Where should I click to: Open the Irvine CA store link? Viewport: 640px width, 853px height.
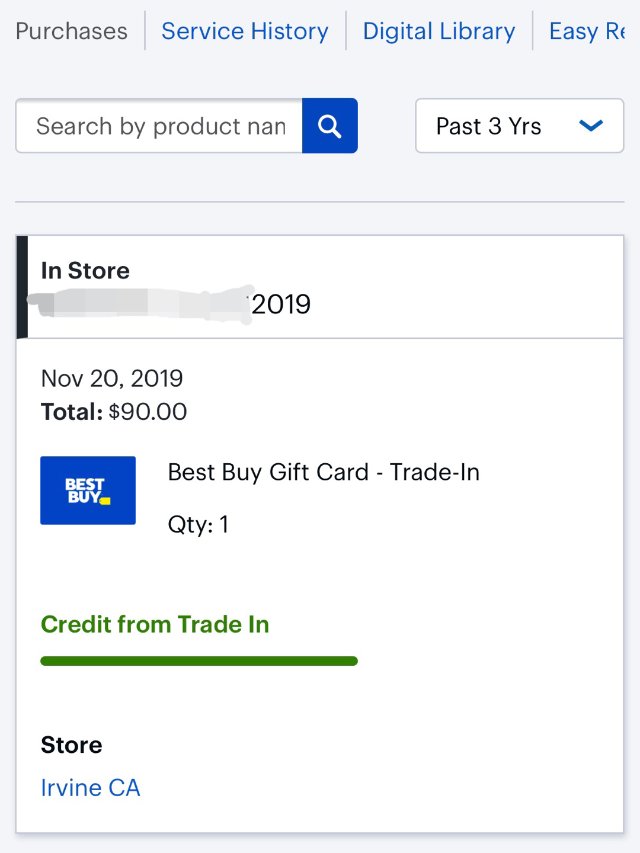91,788
